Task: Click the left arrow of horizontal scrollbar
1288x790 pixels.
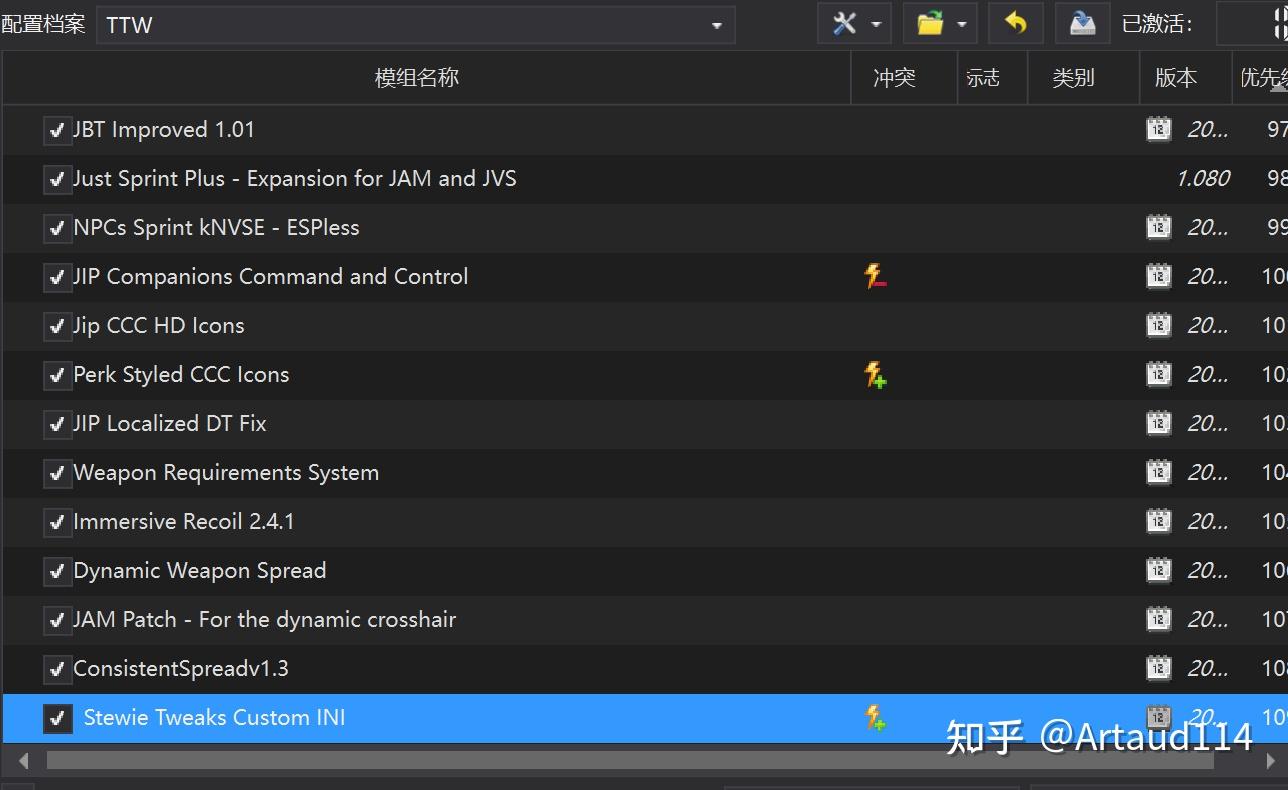Action: [x=22, y=761]
